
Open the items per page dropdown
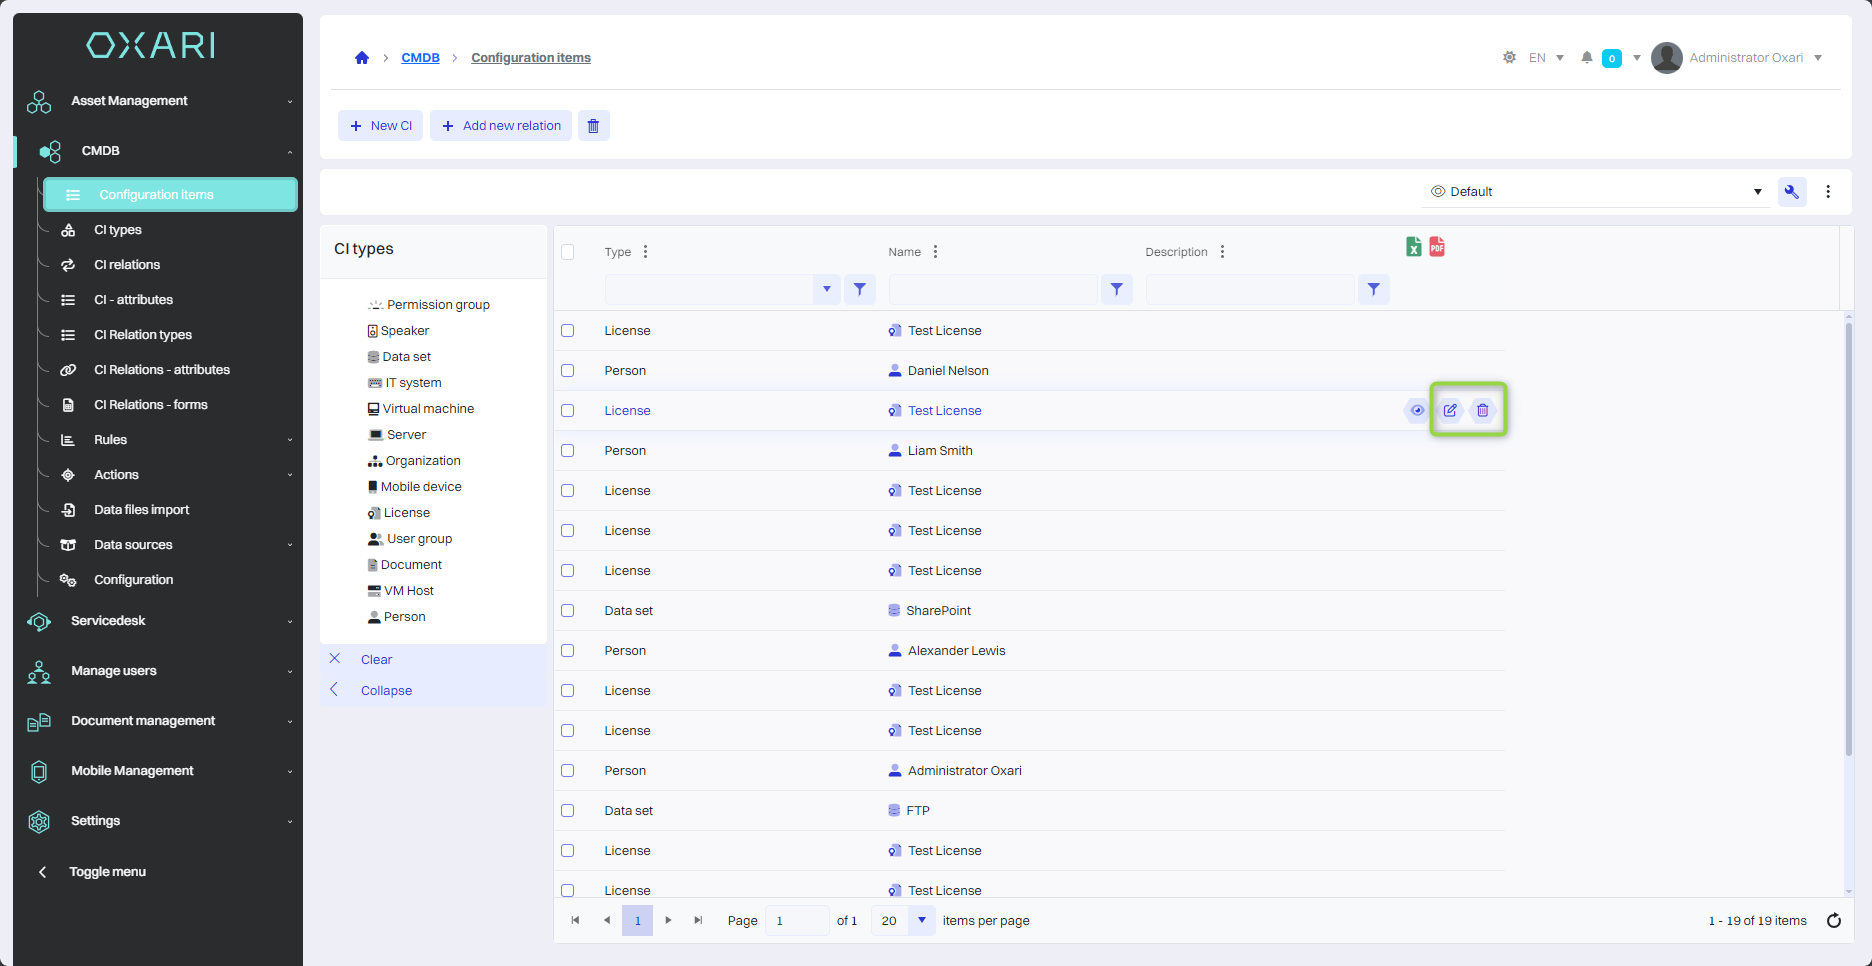pyautogui.click(x=921, y=921)
